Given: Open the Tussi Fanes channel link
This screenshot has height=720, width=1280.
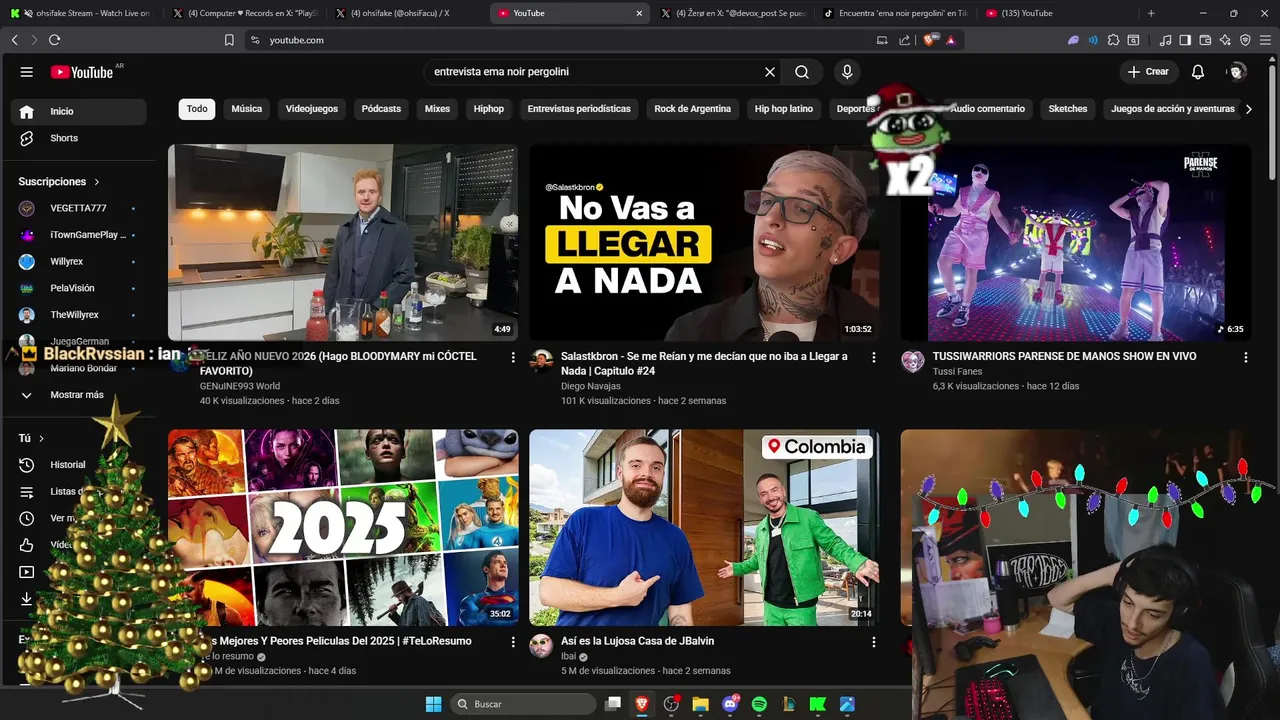Looking at the screenshot, I should click(x=957, y=371).
